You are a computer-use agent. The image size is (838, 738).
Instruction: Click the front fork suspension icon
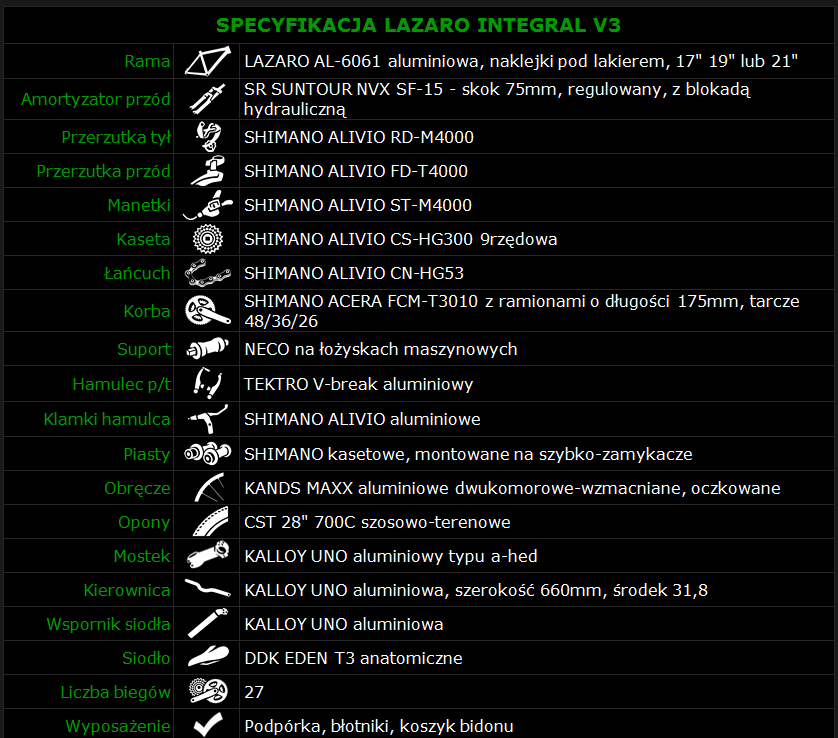click(x=207, y=99)
